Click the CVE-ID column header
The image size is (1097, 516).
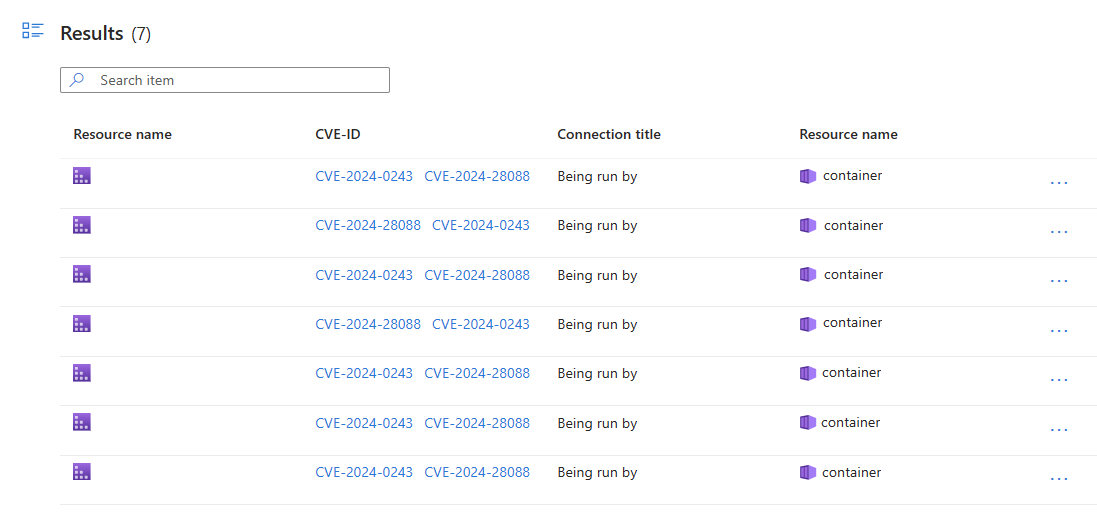(x=345, y=134)
